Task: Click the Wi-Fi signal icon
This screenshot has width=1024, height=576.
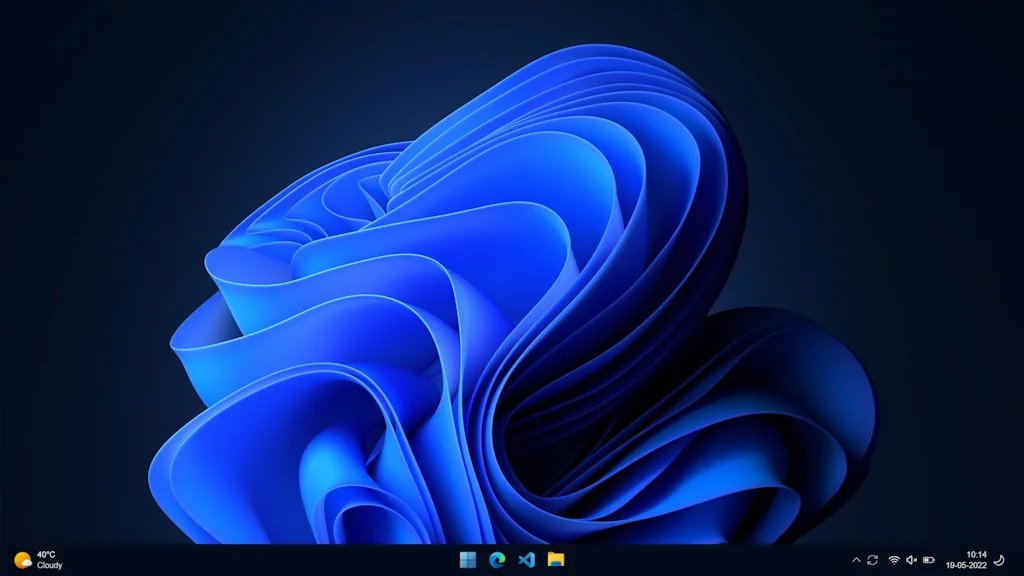Action: click(x=894, y=559)
